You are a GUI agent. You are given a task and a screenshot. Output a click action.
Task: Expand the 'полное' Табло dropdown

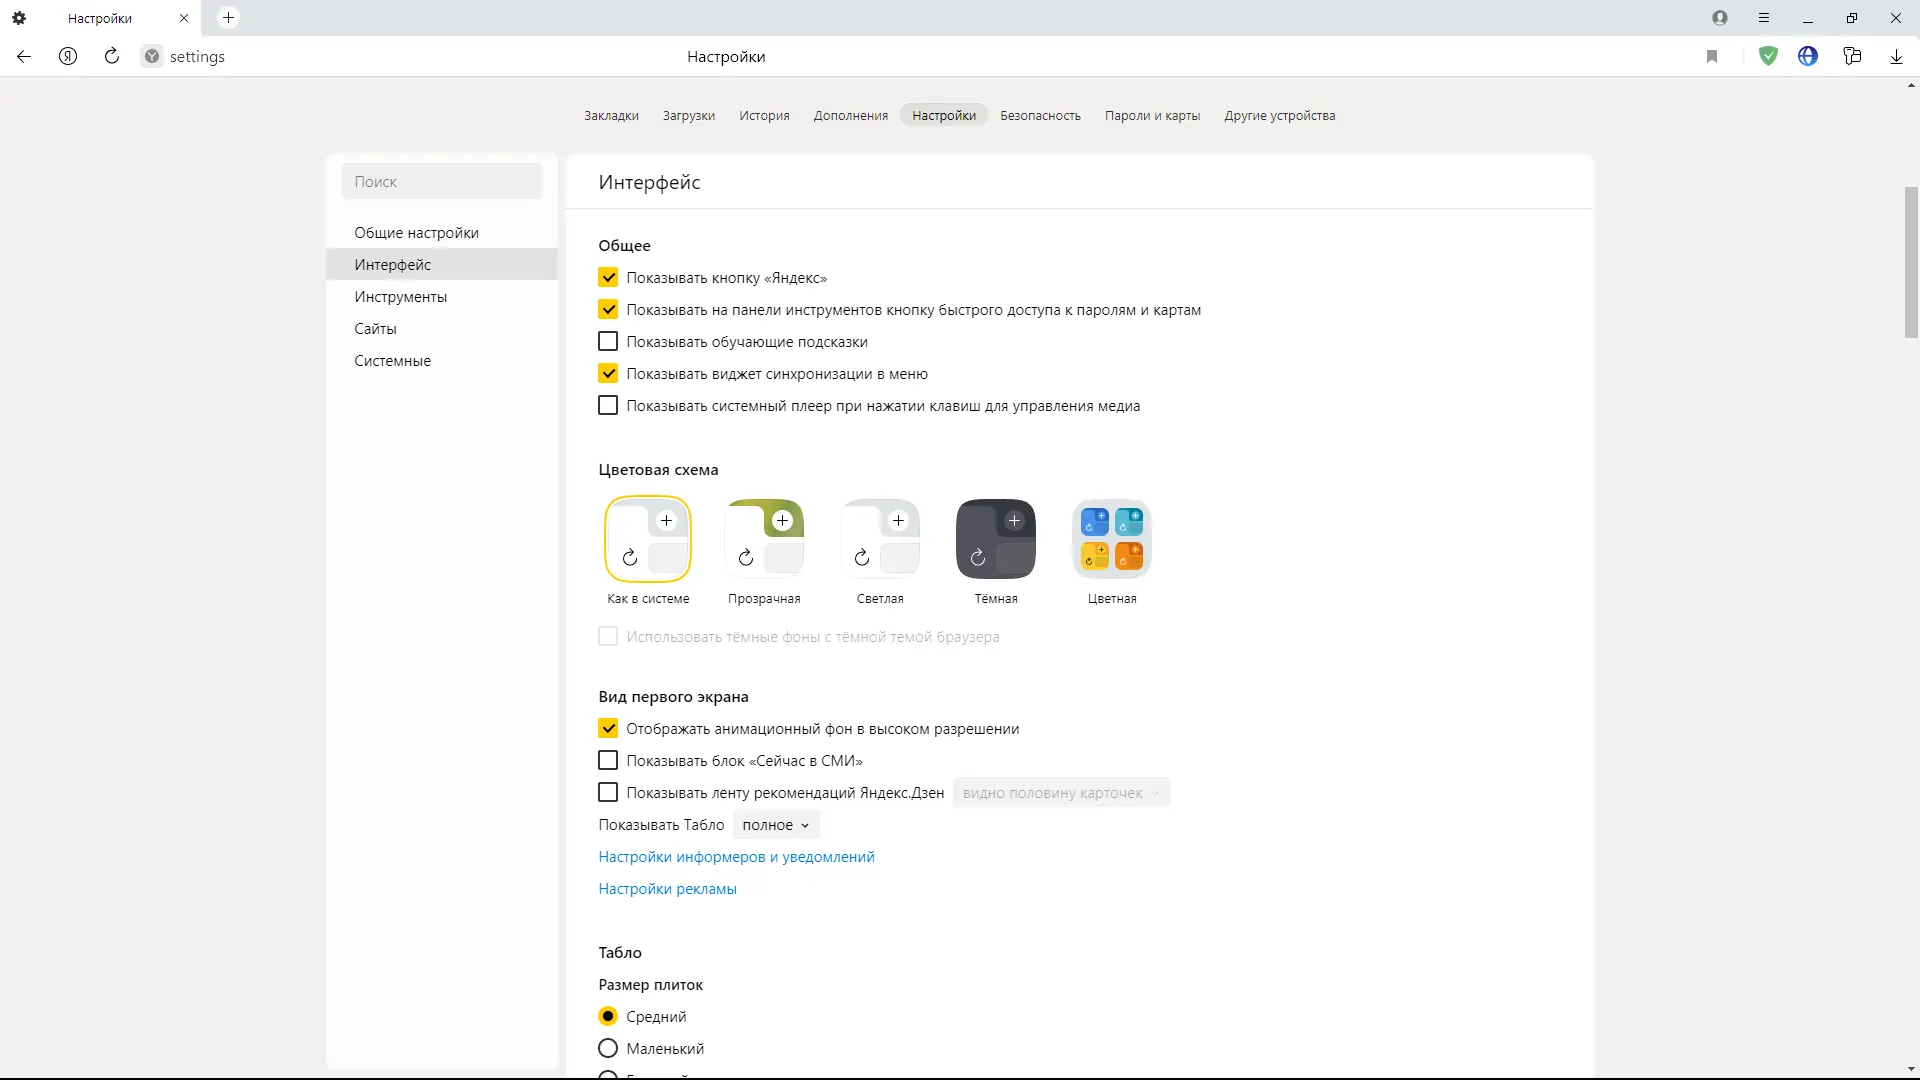pos(775,825)
